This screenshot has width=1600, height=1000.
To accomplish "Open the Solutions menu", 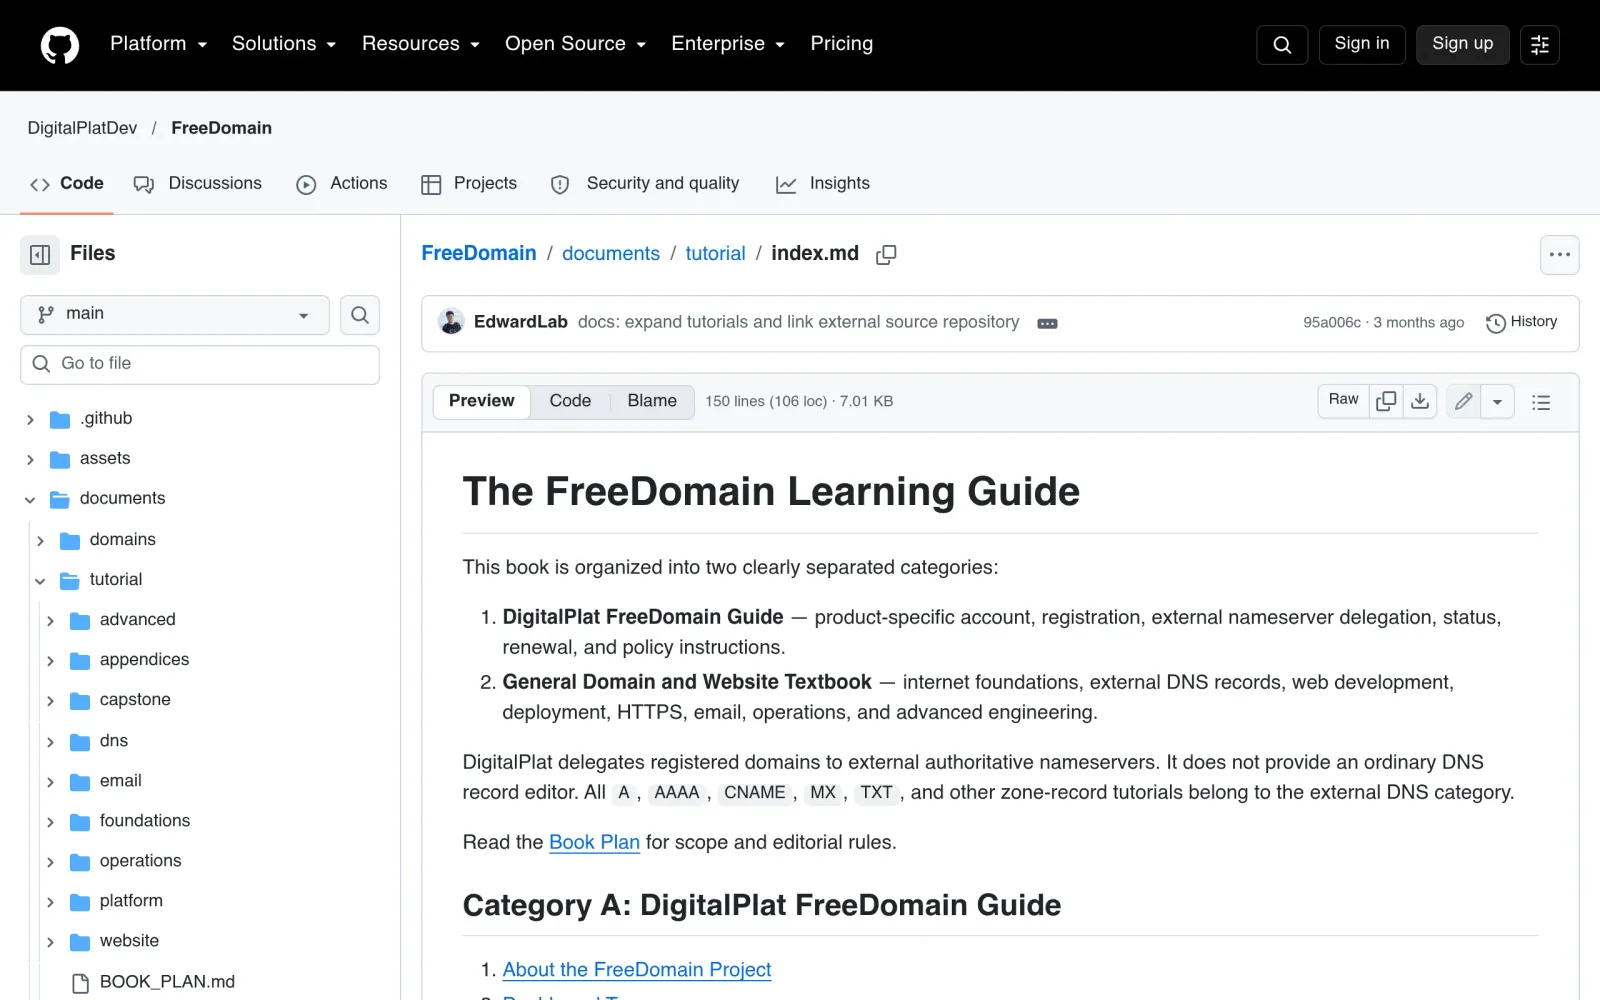I will click(x=284, y=44).
